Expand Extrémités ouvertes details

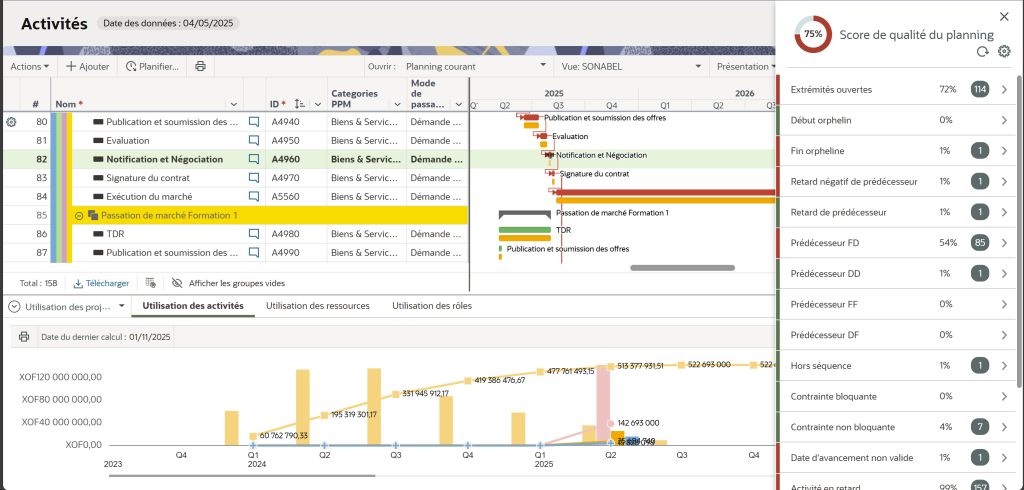point(1004,89)
